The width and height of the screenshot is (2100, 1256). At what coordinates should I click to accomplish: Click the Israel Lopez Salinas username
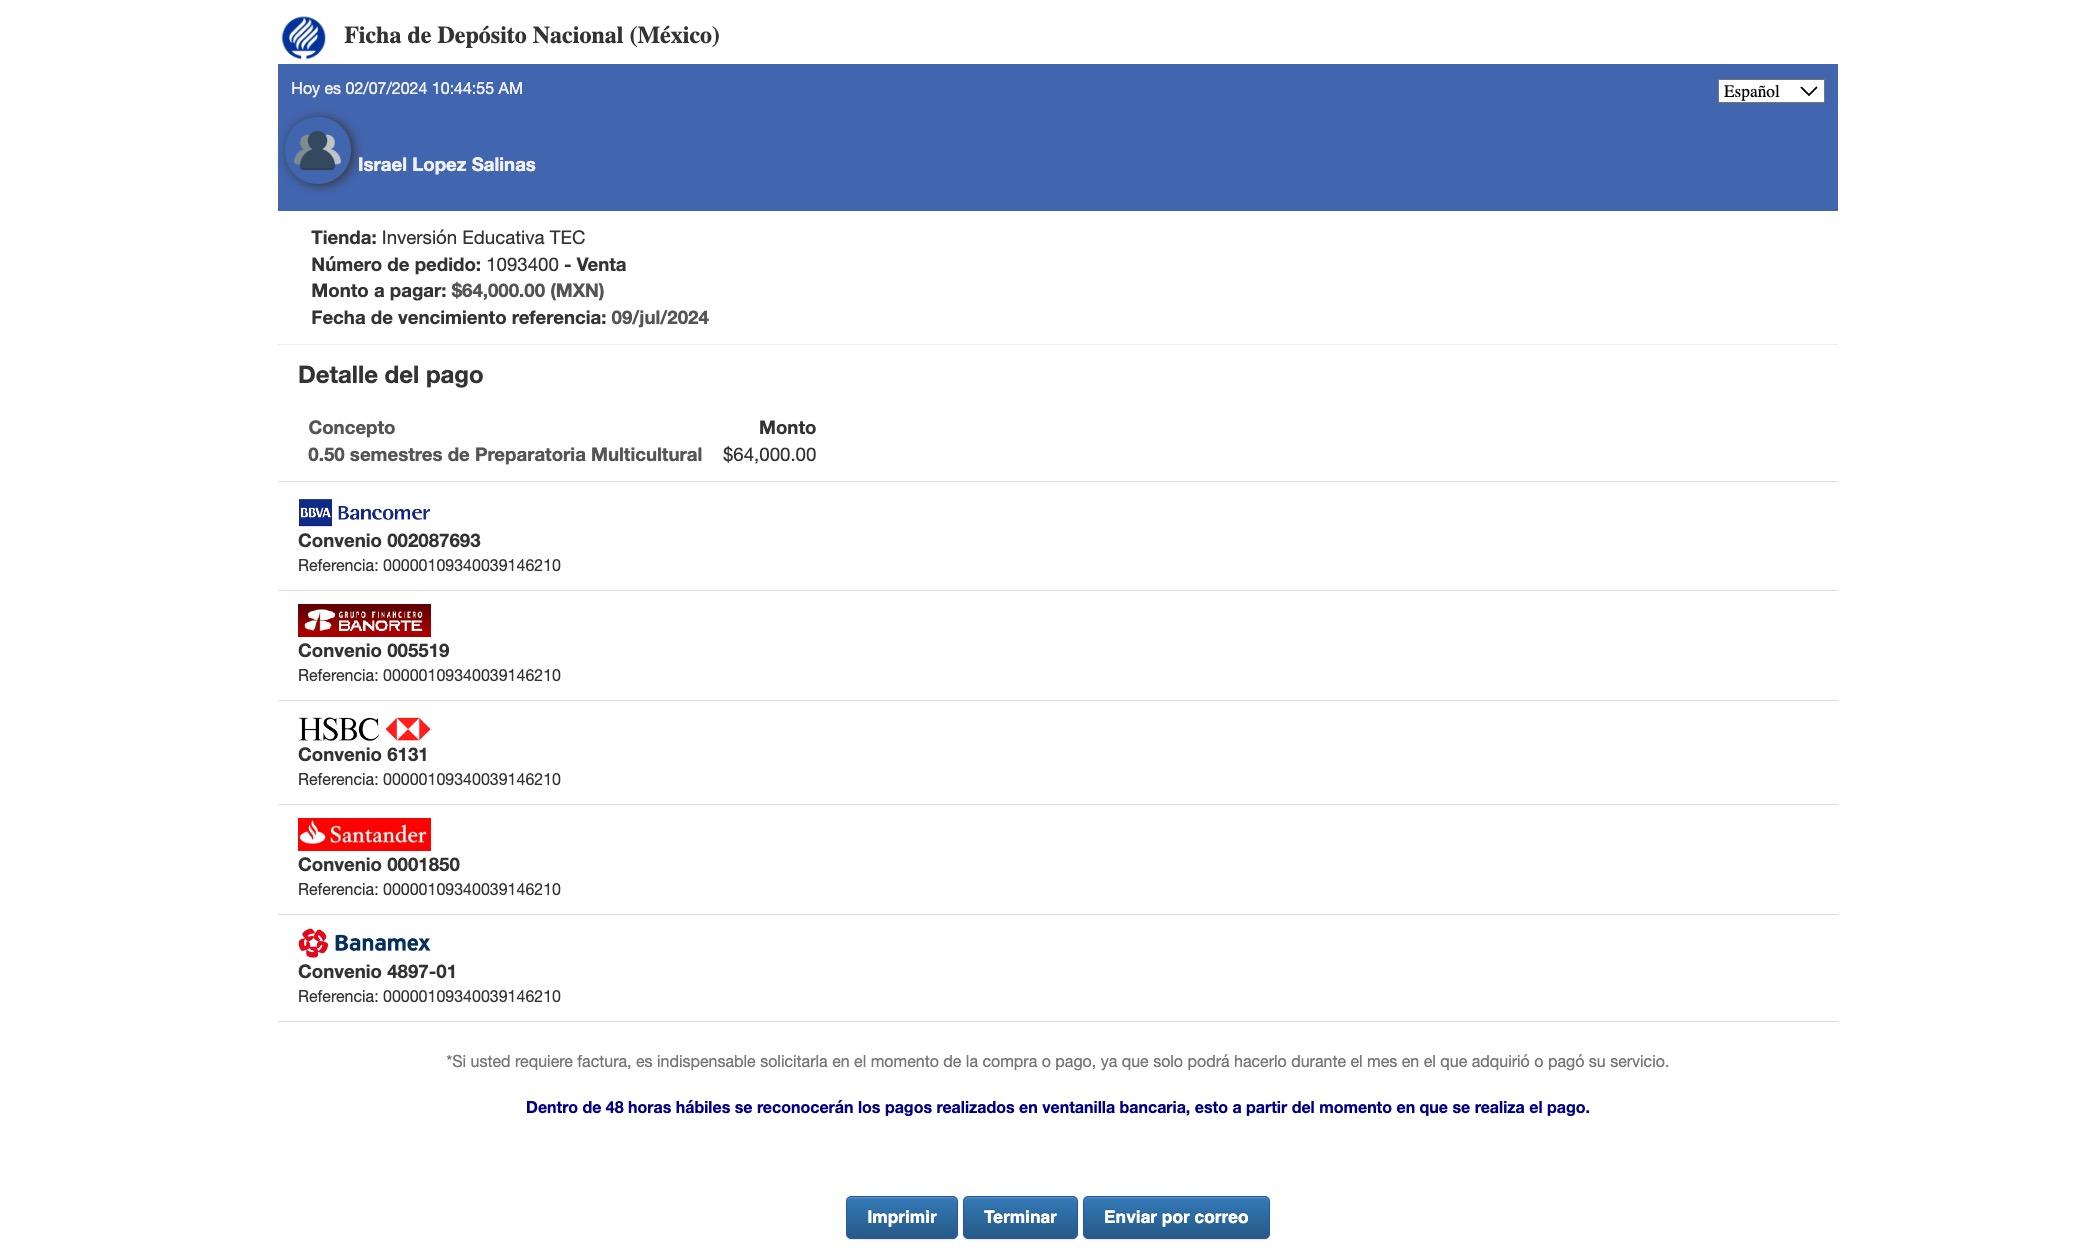pyautogui.click(x=446, y=165)
